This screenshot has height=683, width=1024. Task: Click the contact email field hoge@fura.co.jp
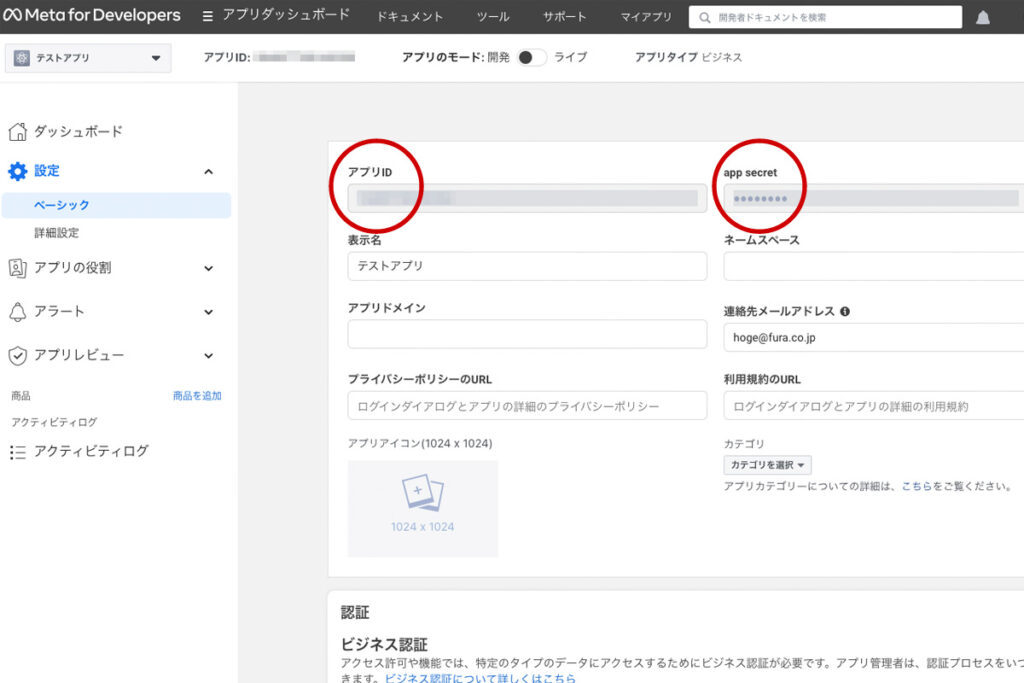tap(874, 338)
